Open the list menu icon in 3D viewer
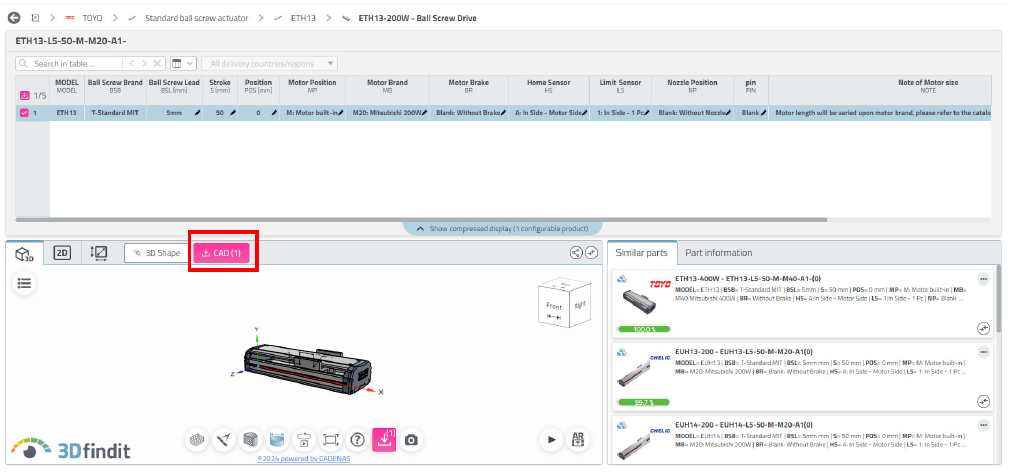 point(24,283)
